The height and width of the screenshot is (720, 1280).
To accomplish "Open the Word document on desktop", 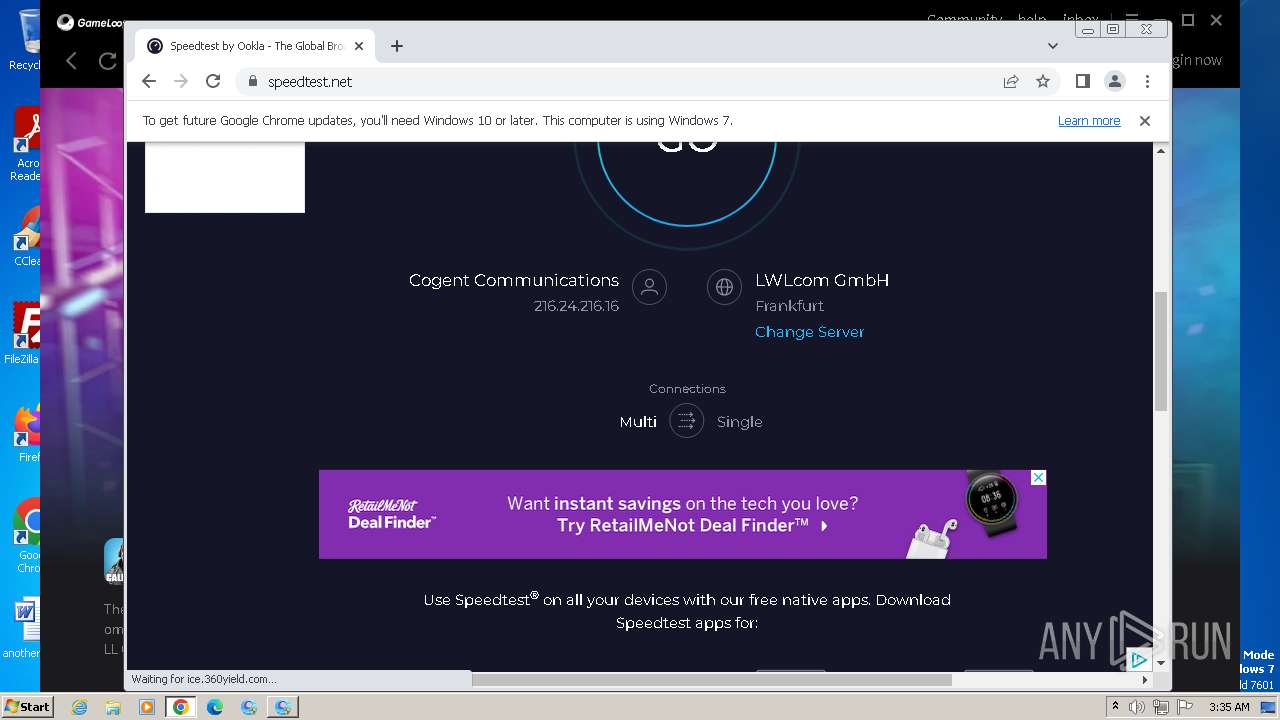I will click(x=23, y=628).
